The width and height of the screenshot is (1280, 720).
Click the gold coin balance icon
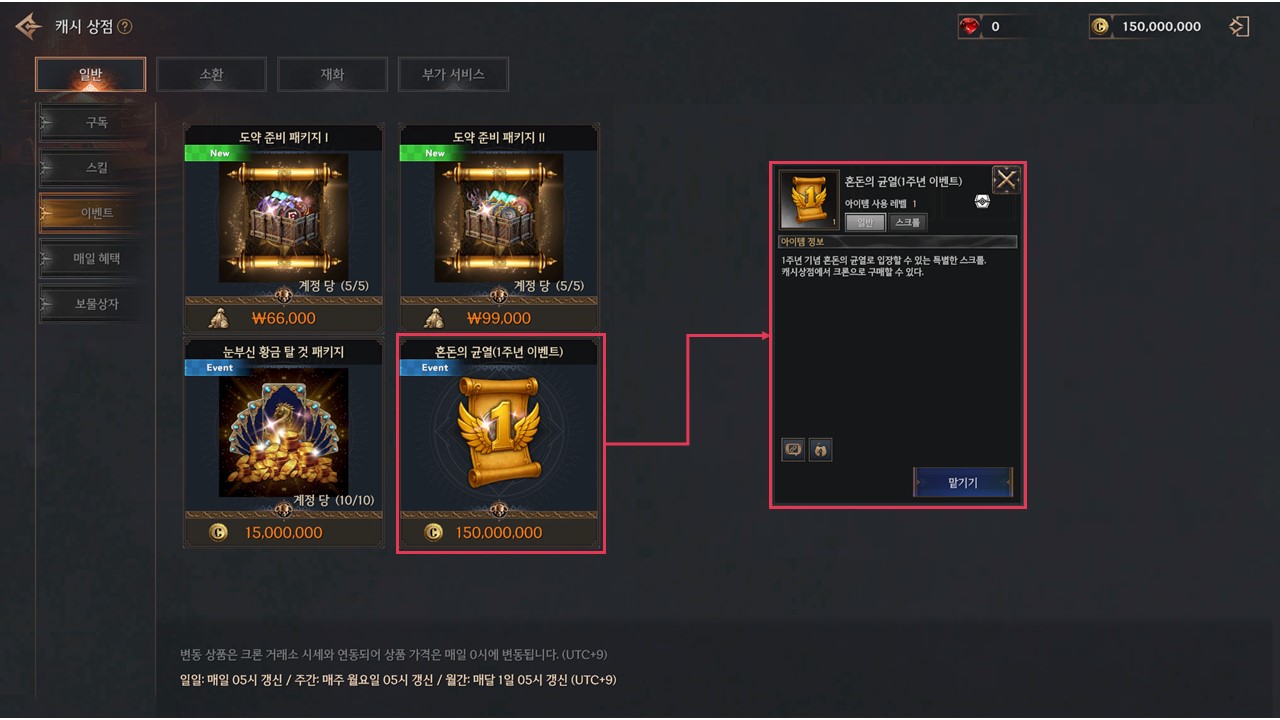pos(1100,27)
